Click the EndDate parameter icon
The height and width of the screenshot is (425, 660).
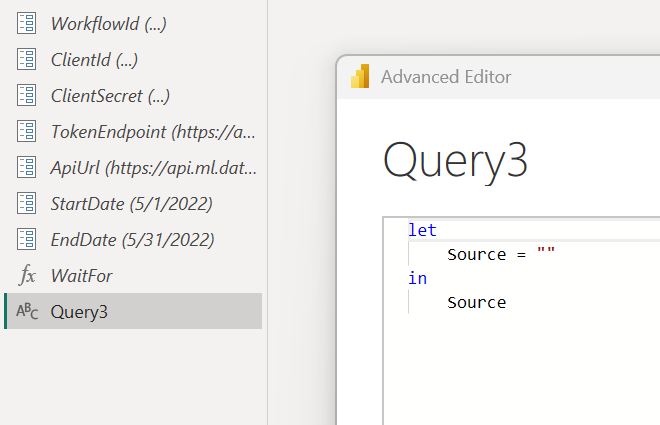27,239
